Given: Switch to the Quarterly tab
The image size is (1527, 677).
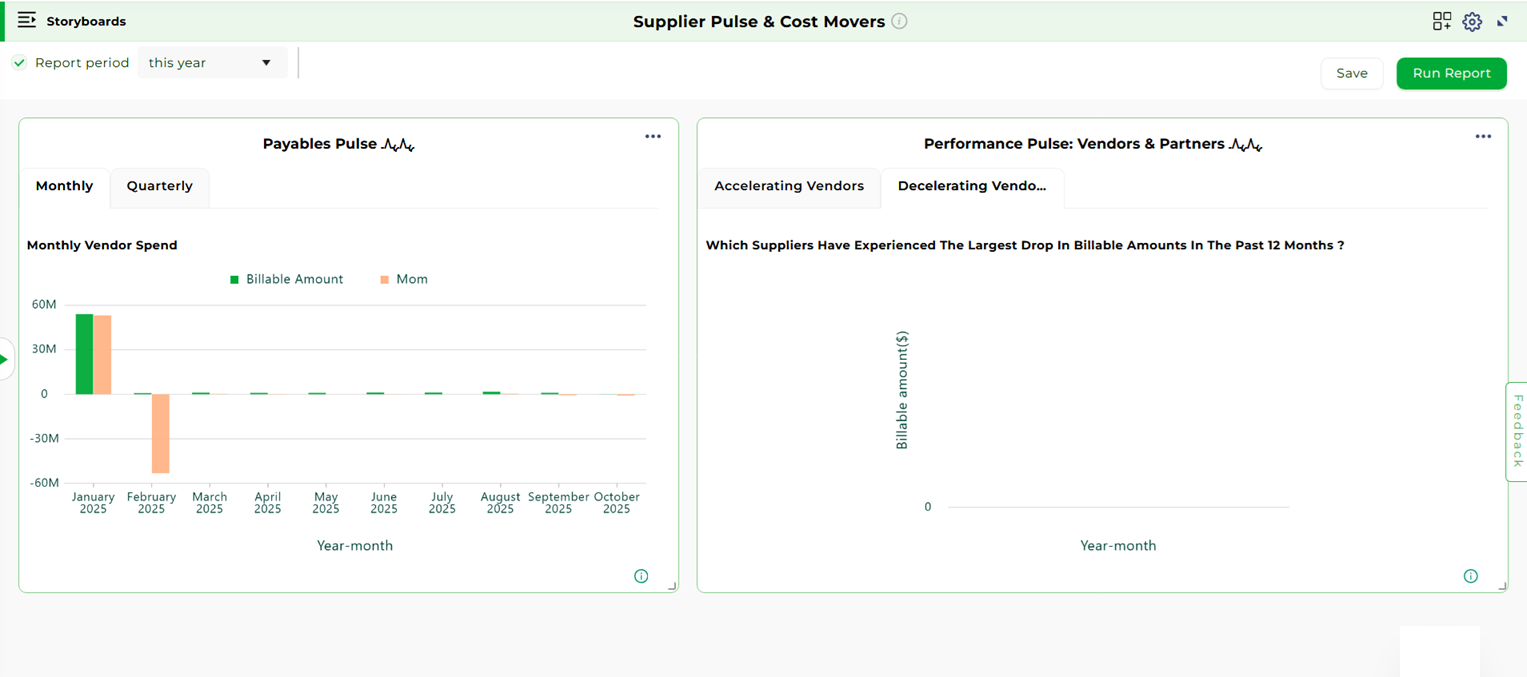Looking at the screenshot, I should coord(159,187).
